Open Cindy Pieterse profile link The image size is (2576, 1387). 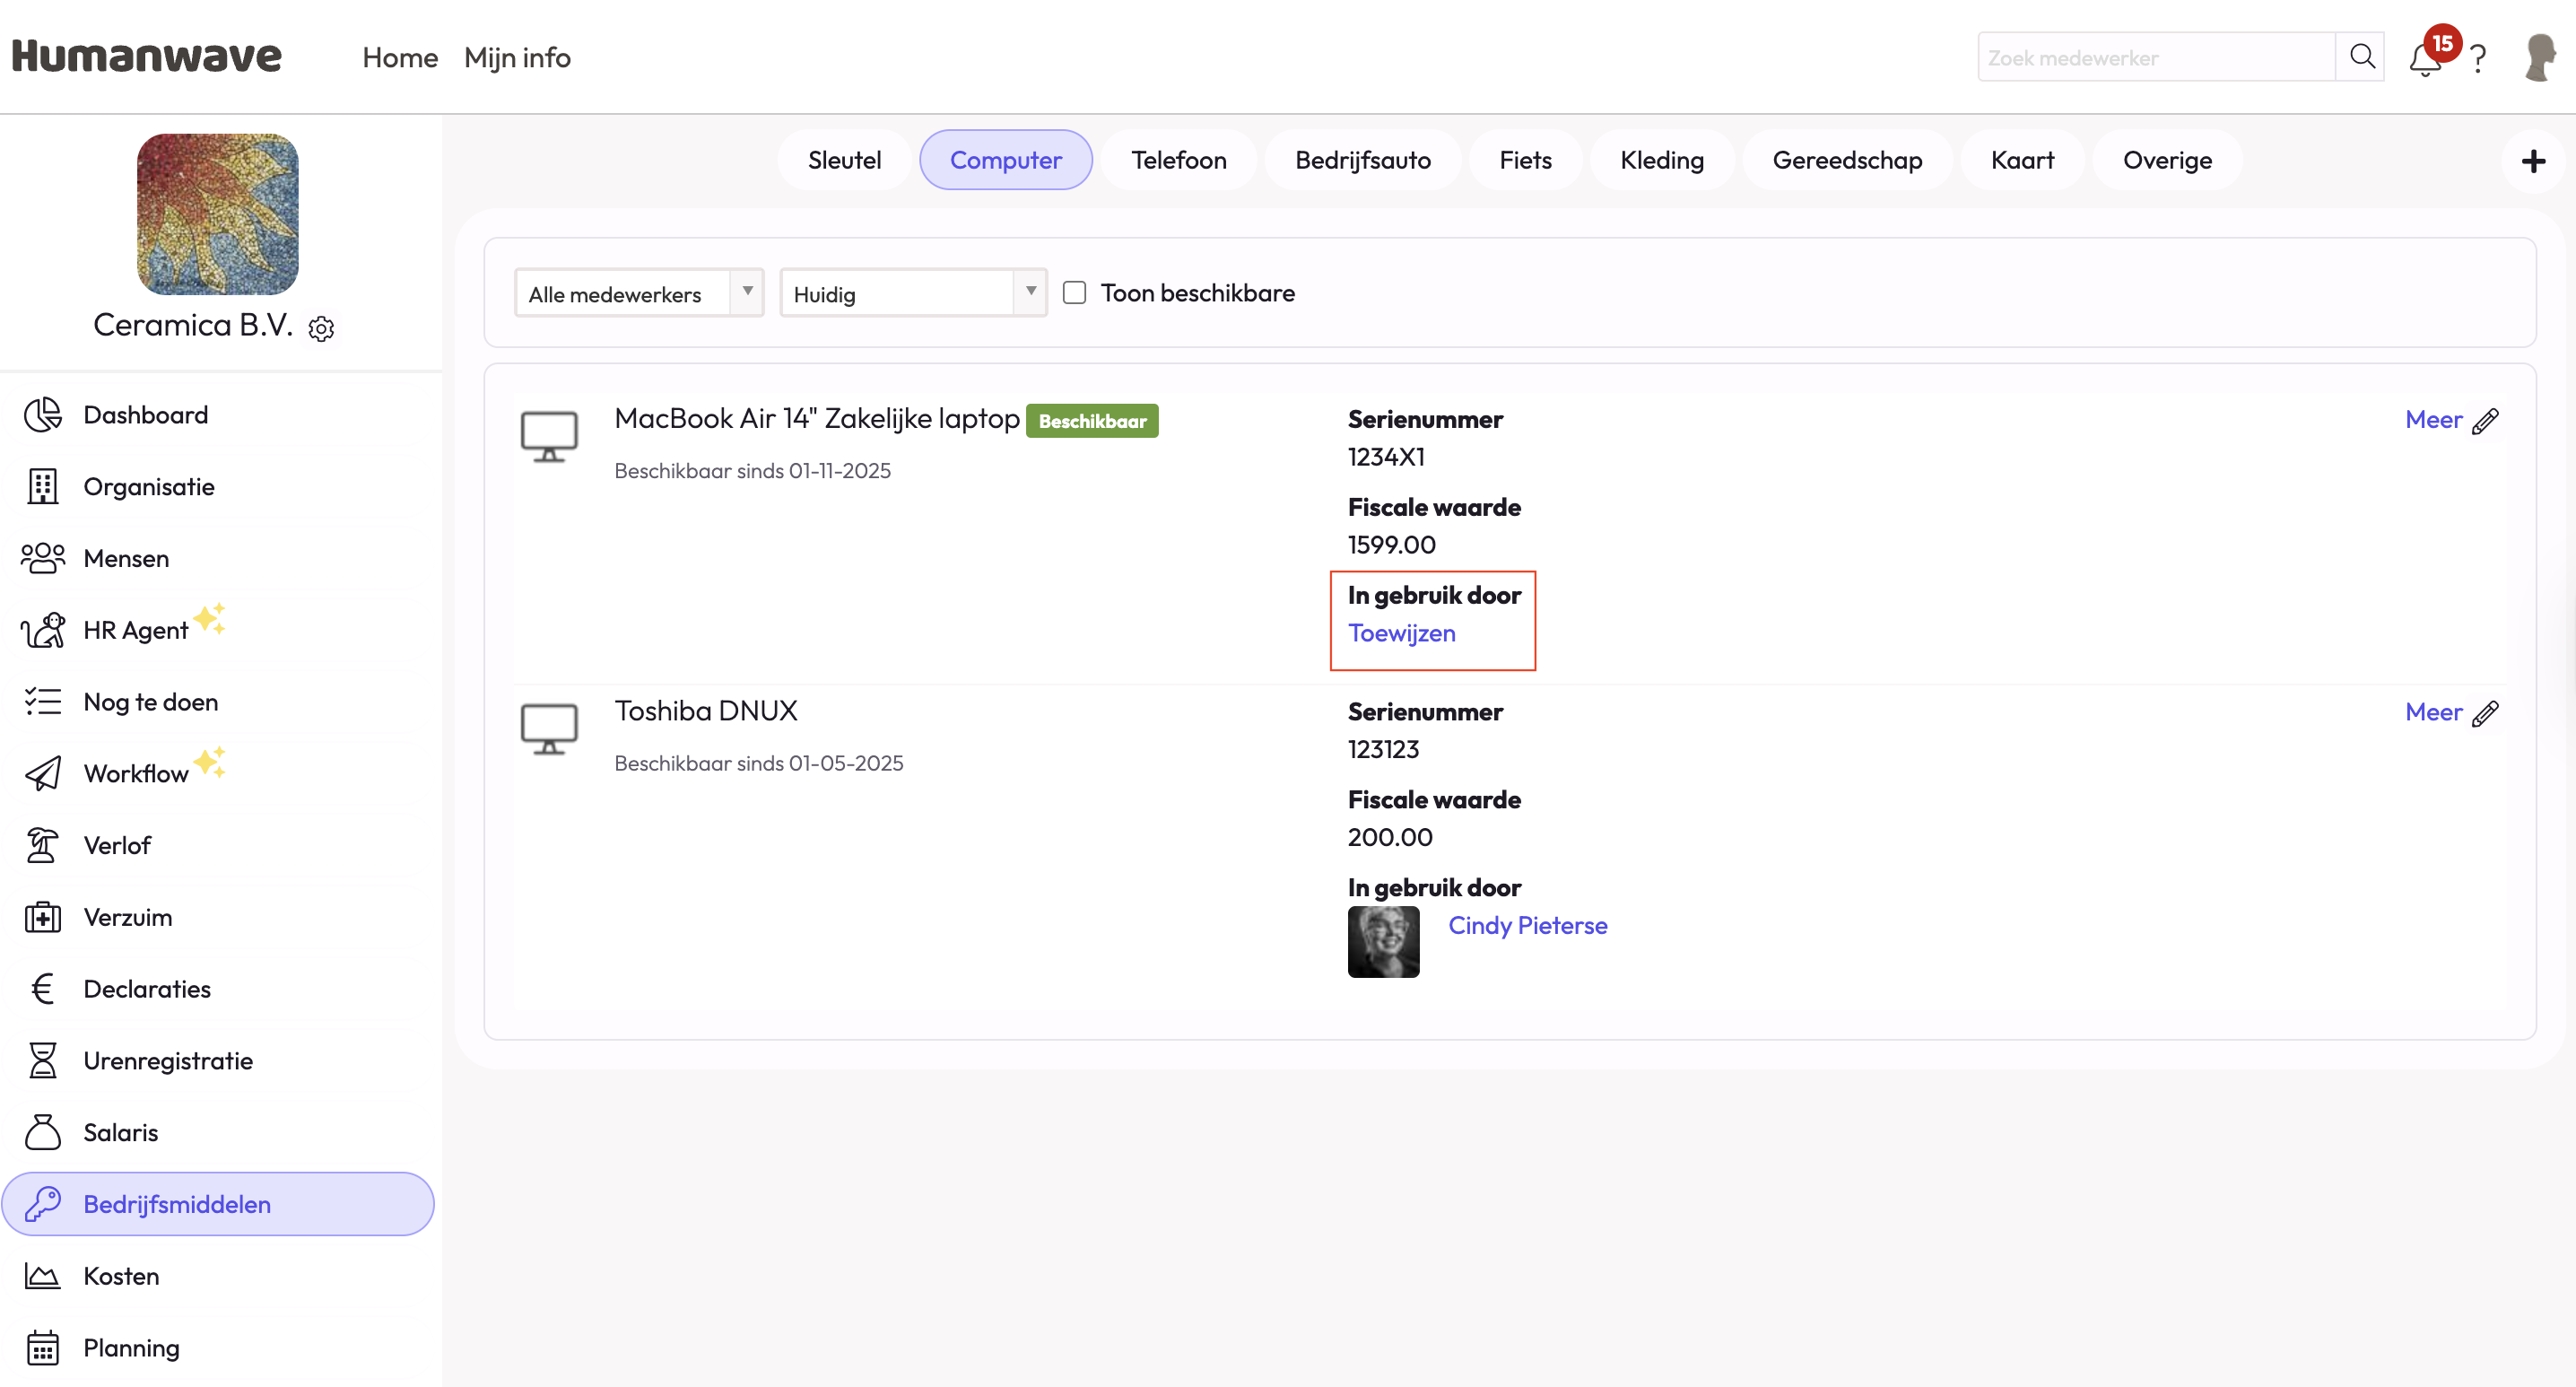(x=1527, y=925)
